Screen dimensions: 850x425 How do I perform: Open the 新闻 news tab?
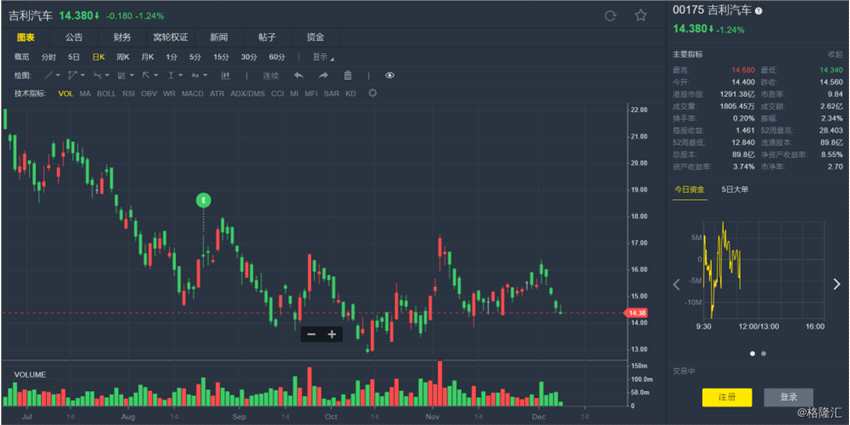click(219, 37)
